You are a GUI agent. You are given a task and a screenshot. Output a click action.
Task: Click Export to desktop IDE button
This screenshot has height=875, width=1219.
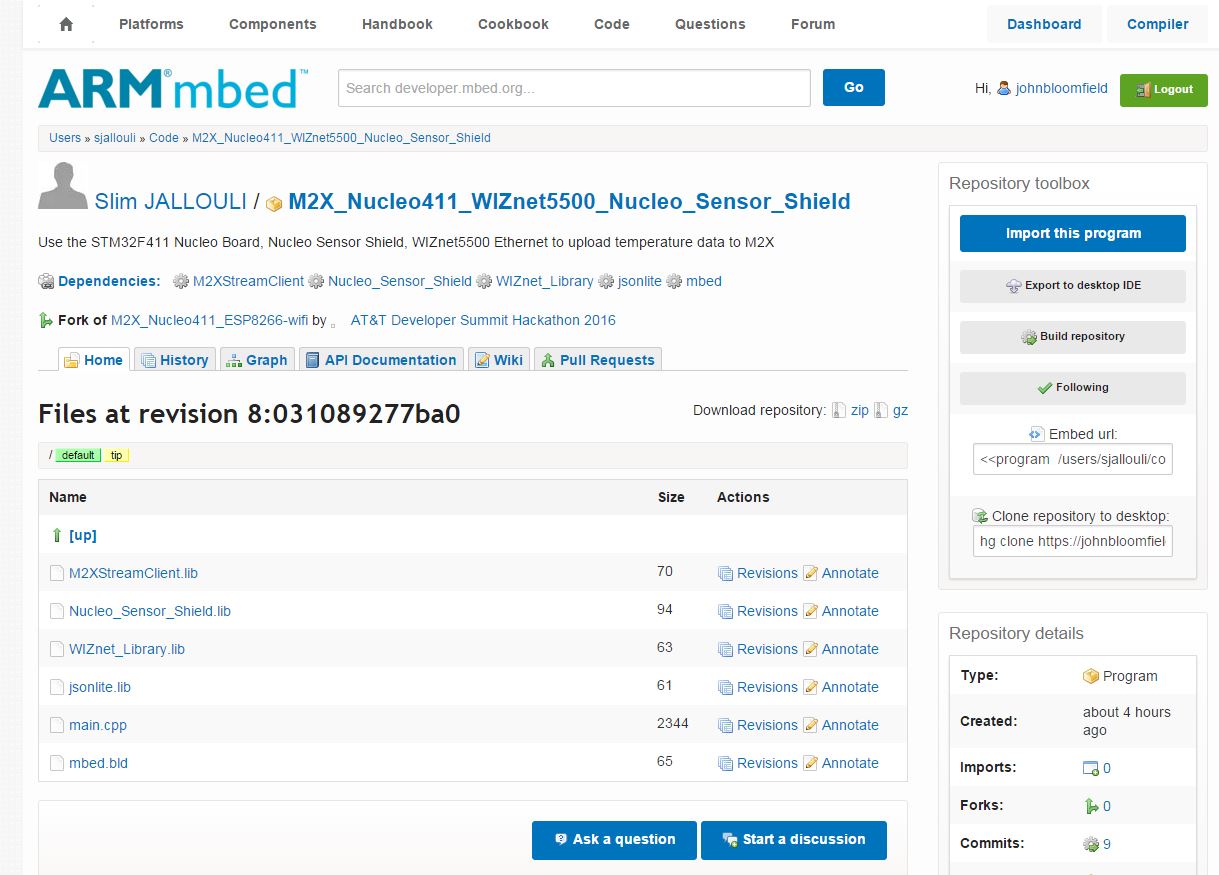[x=1072, y=285]
